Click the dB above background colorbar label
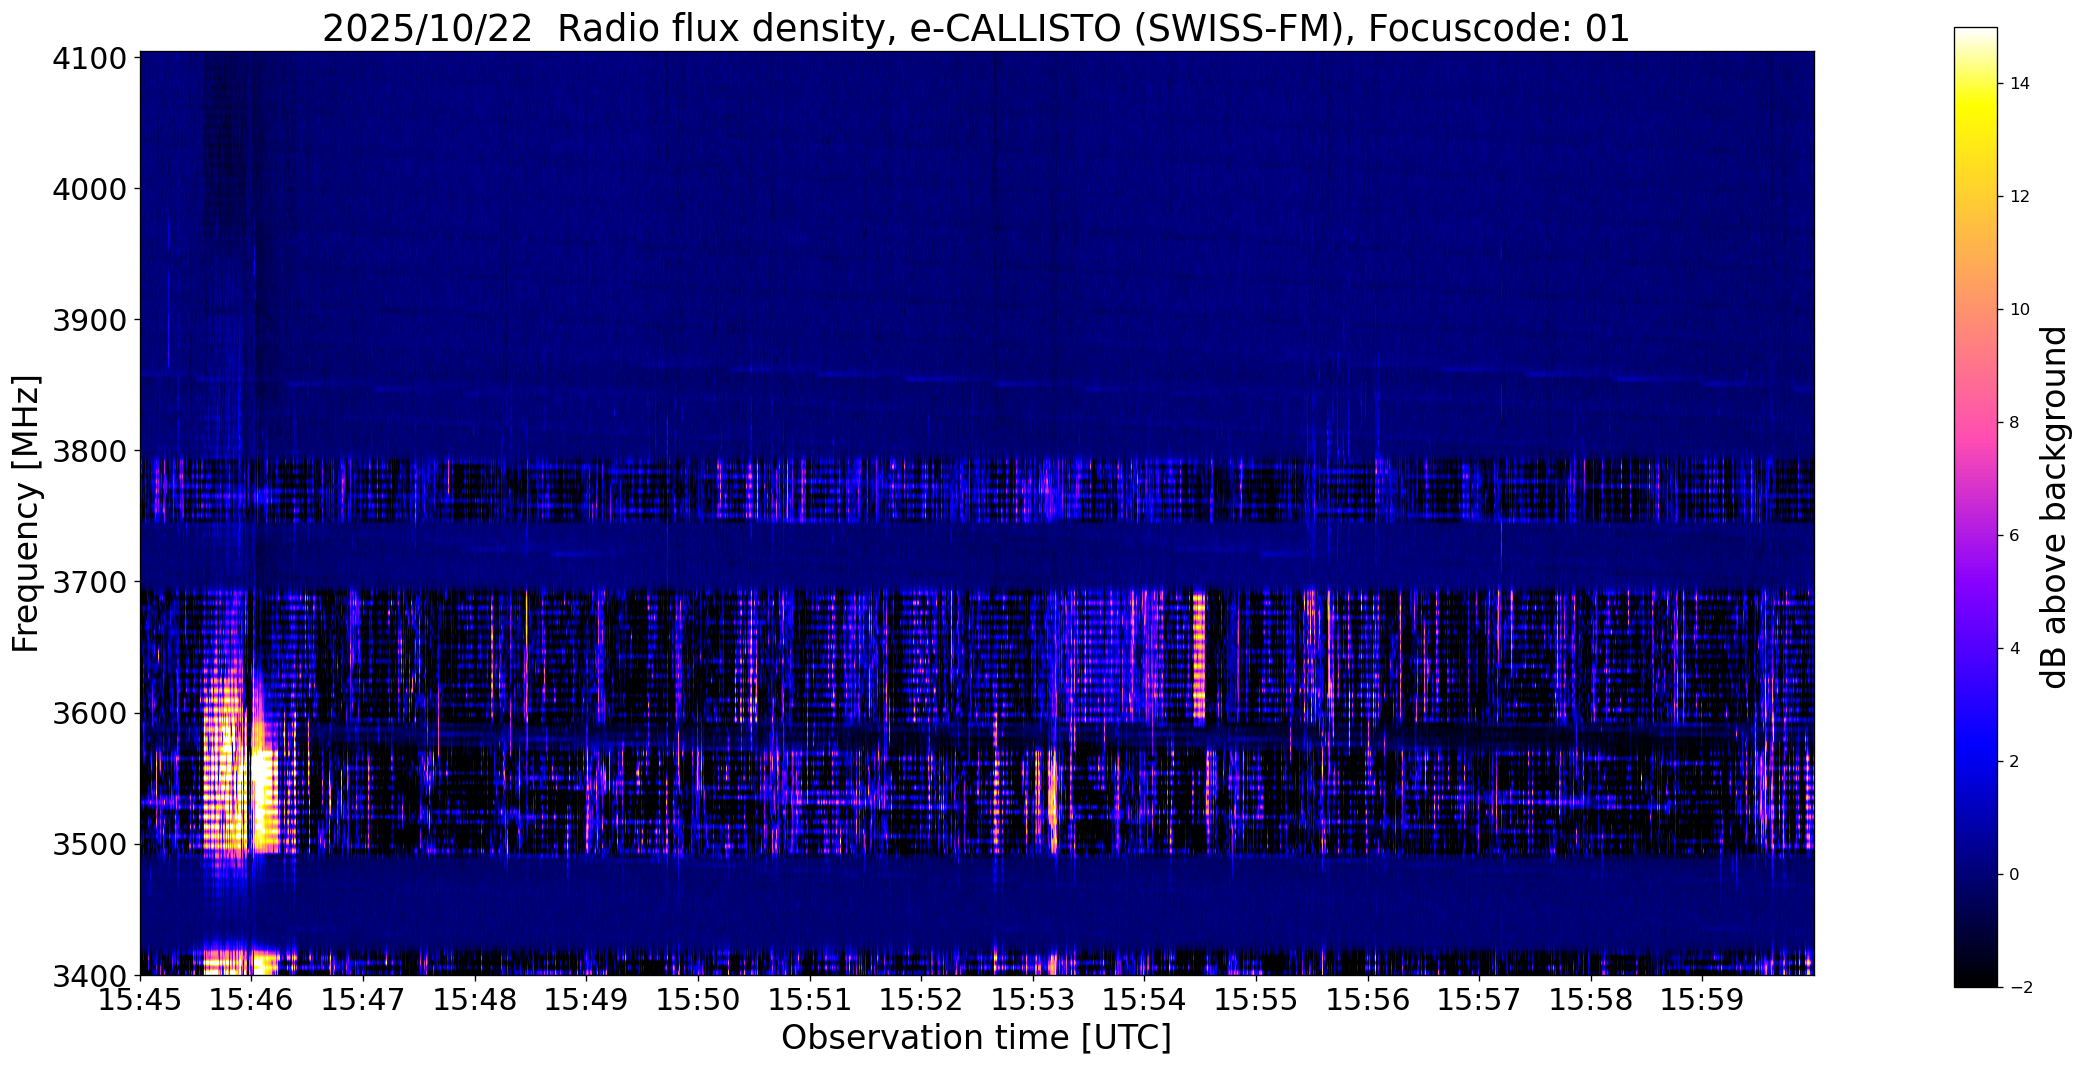This screenshot has width=2085, height=1067. tap(2055, 507)
